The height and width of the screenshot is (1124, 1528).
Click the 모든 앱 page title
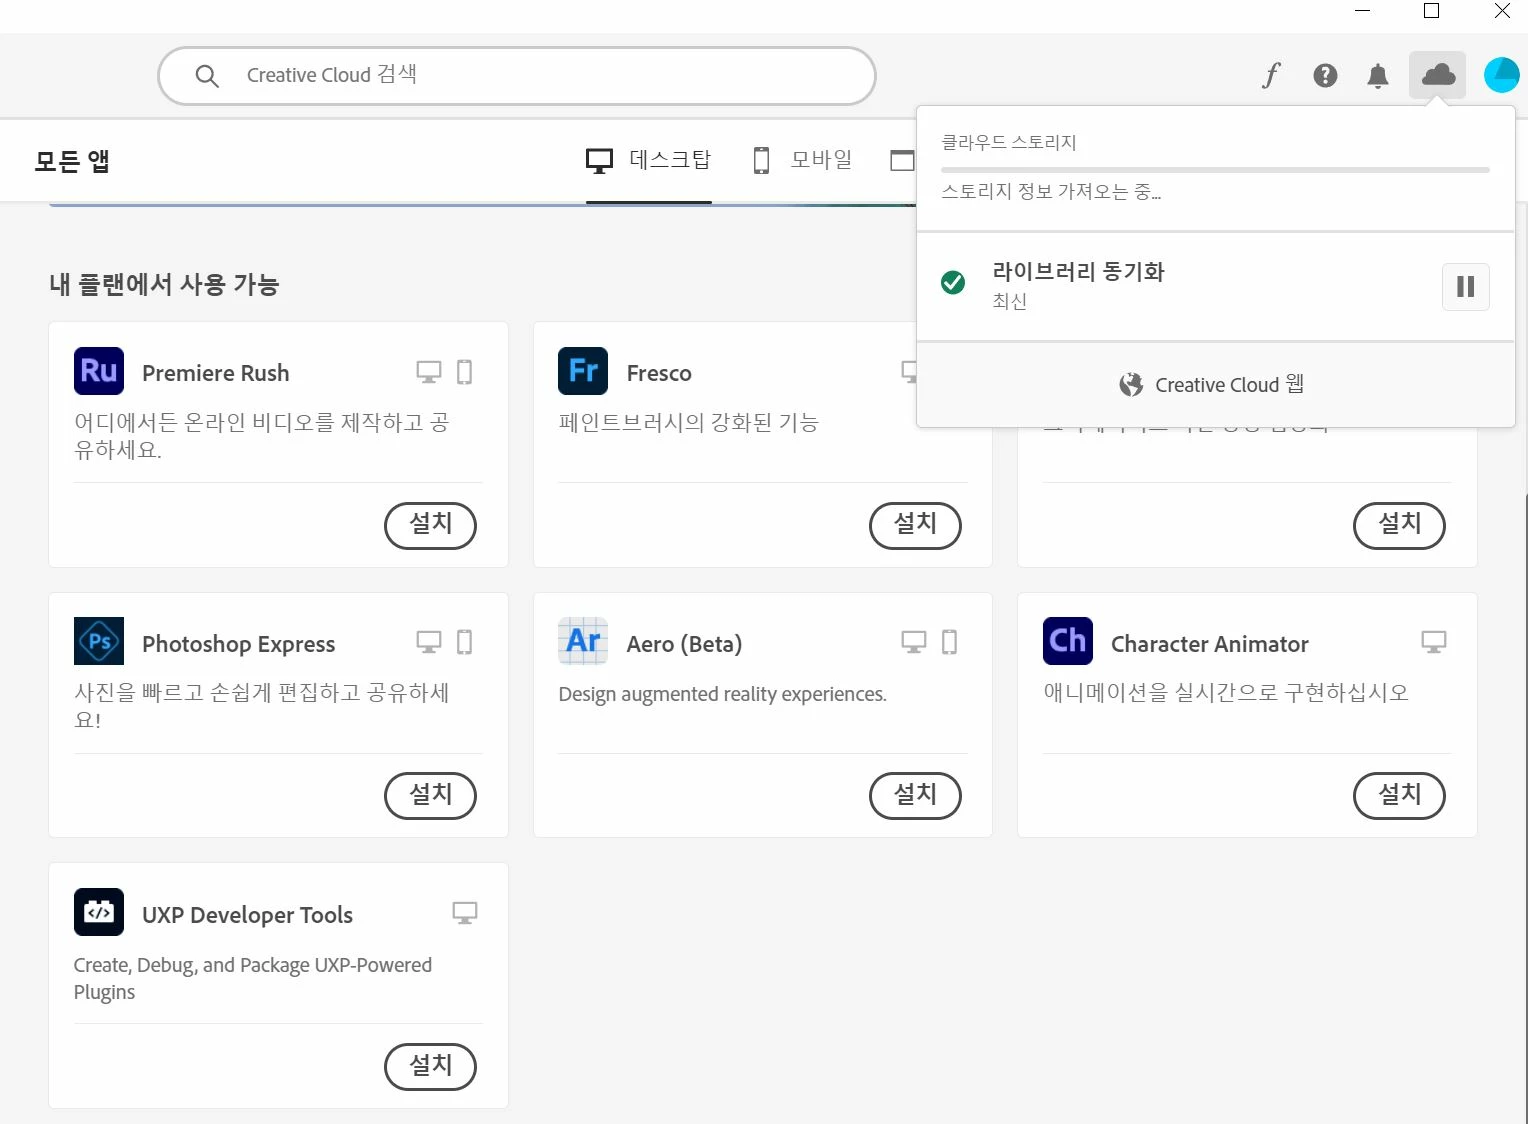point(72,161)
